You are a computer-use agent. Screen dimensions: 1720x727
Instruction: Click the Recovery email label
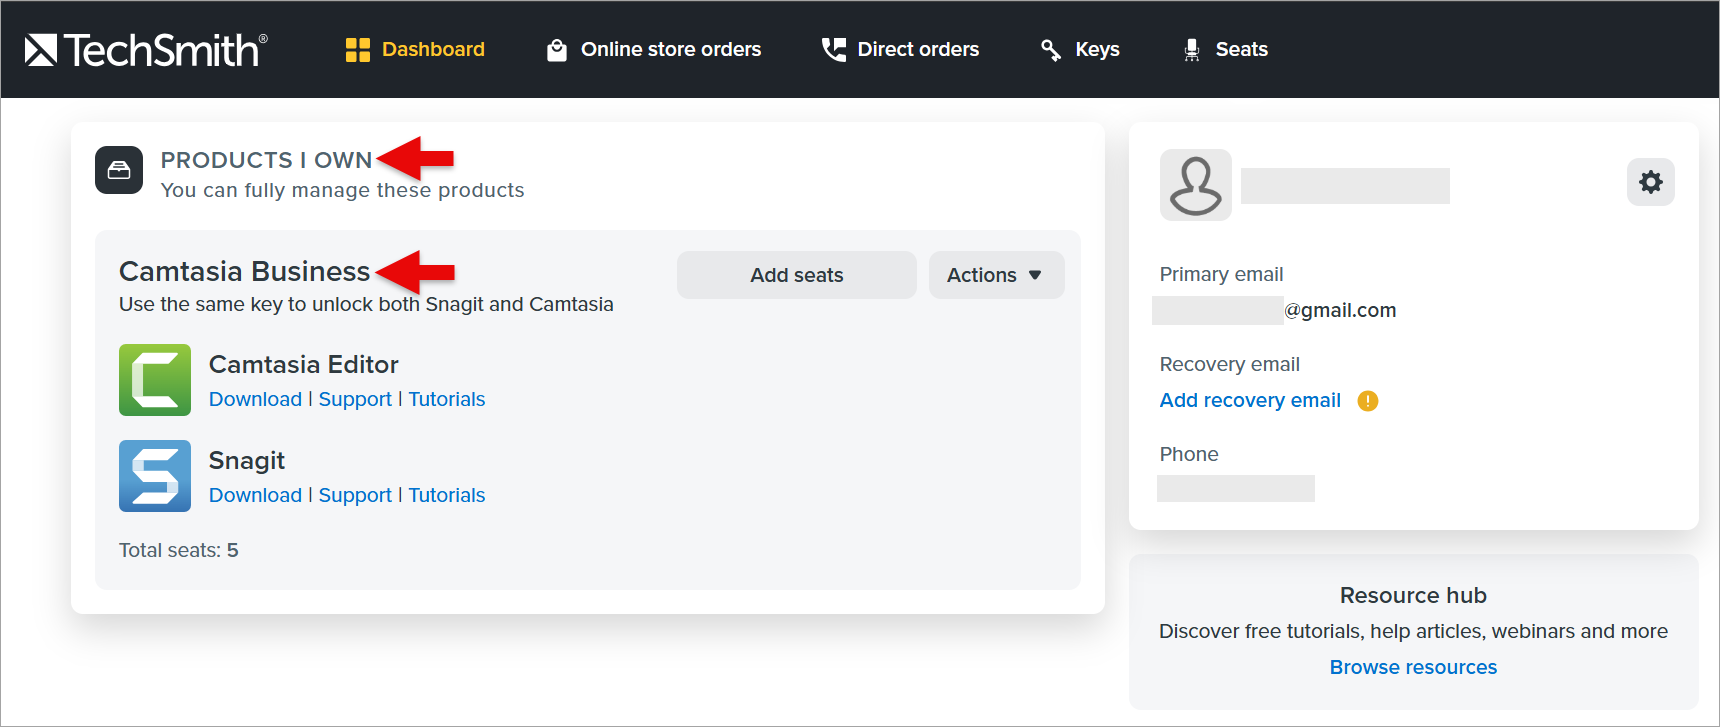pyautogui.click(x=1230, y=364)
